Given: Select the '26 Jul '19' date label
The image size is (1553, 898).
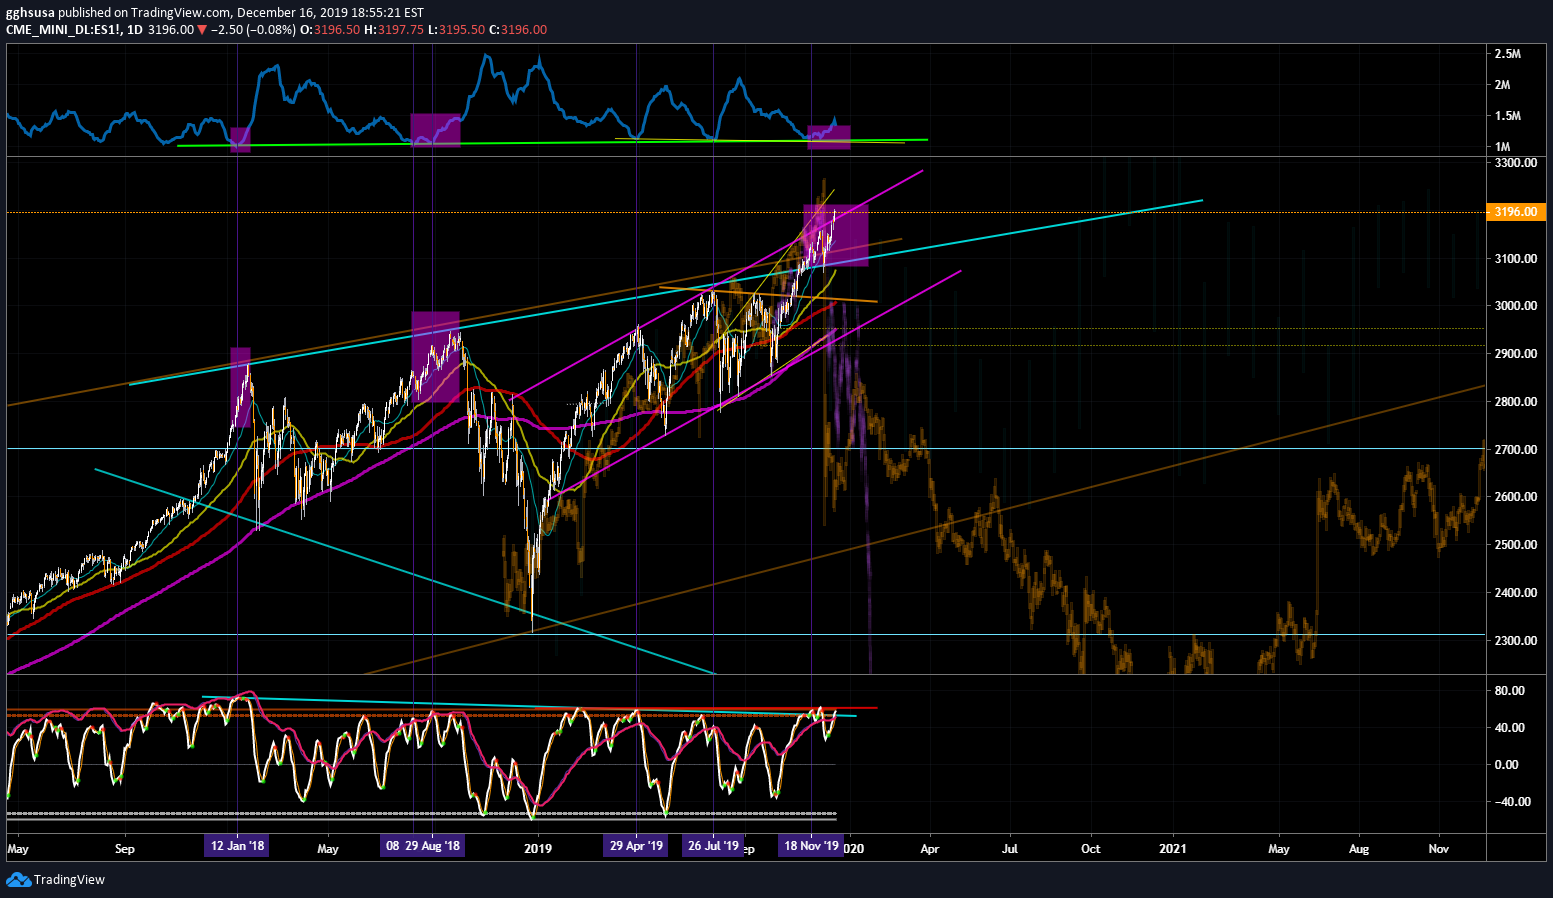Looking at the screenshot, I should tap(714, 846).
